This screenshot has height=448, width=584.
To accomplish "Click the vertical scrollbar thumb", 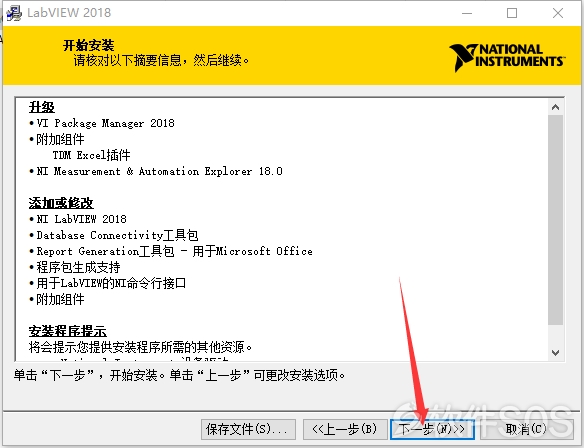I will click(555, 220).
